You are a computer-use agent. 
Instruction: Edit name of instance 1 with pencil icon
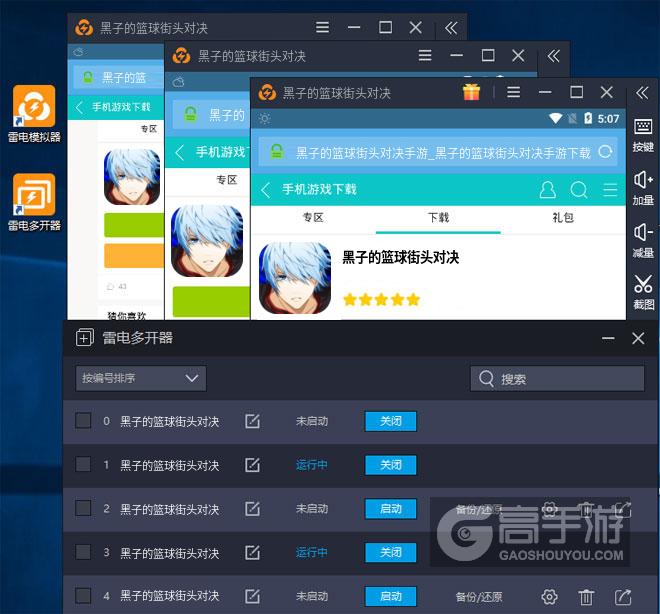(252, 465)
